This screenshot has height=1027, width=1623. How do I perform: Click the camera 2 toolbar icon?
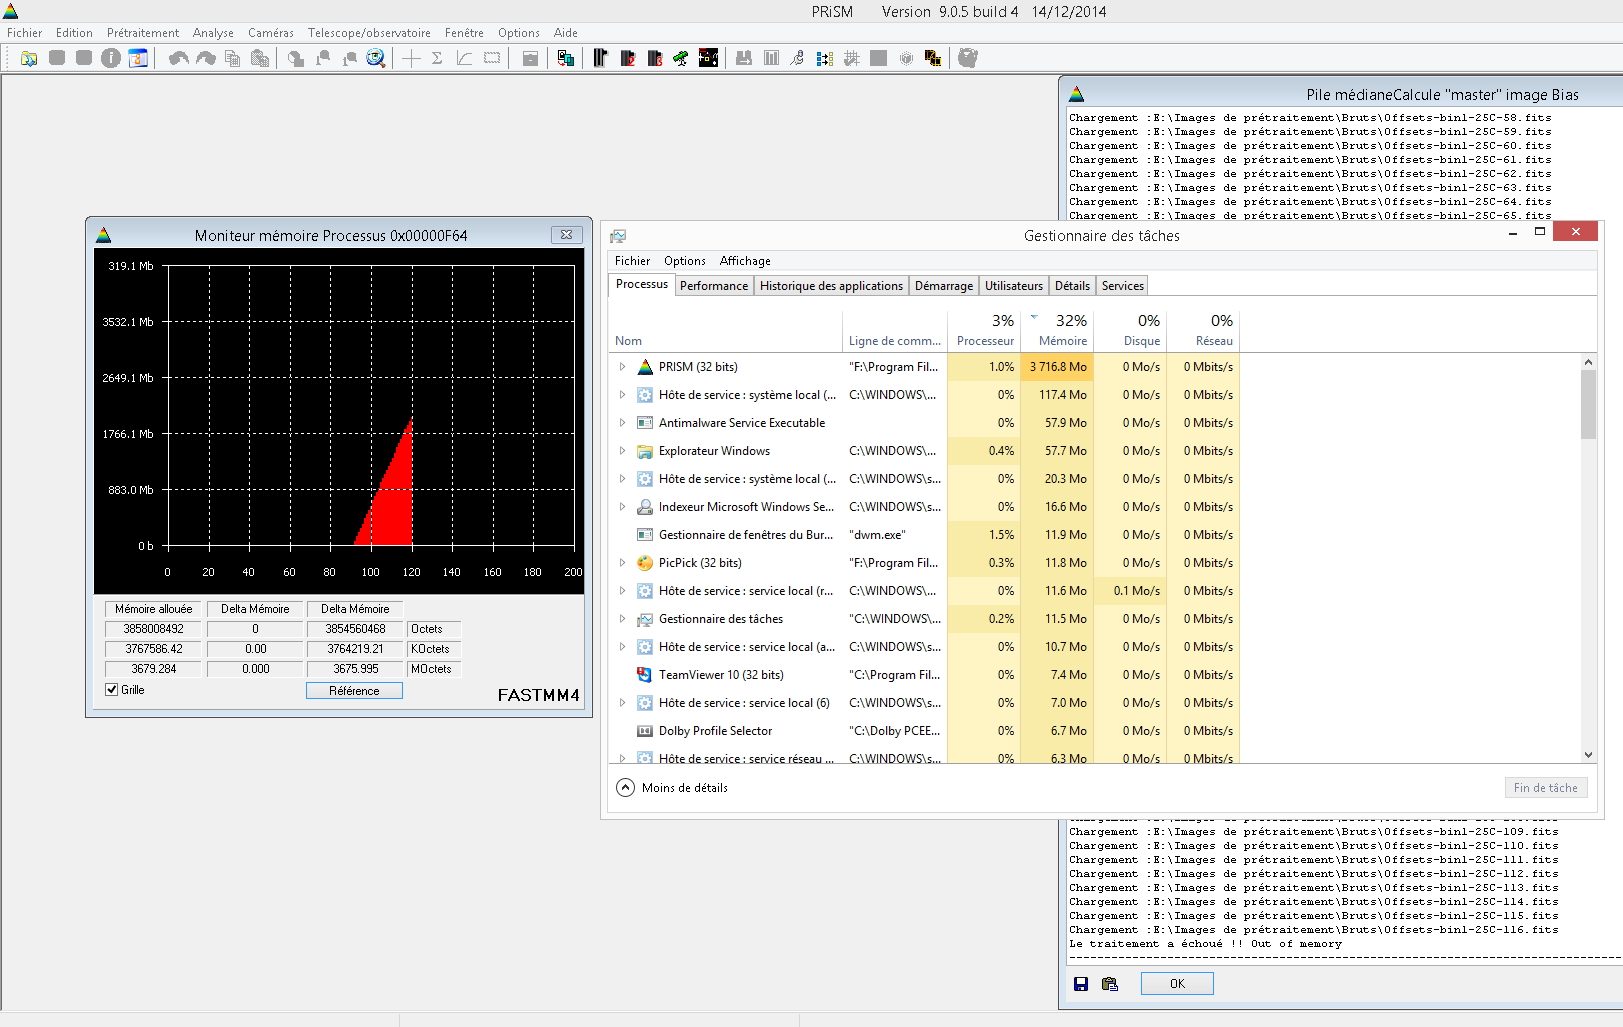click(628, 58)
